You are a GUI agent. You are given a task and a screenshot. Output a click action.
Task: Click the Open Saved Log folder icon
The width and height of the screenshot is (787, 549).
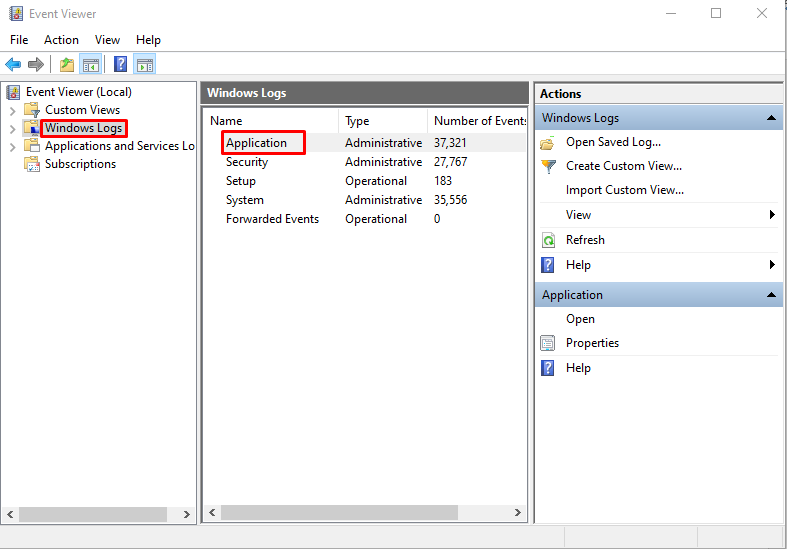click(548, 143)
